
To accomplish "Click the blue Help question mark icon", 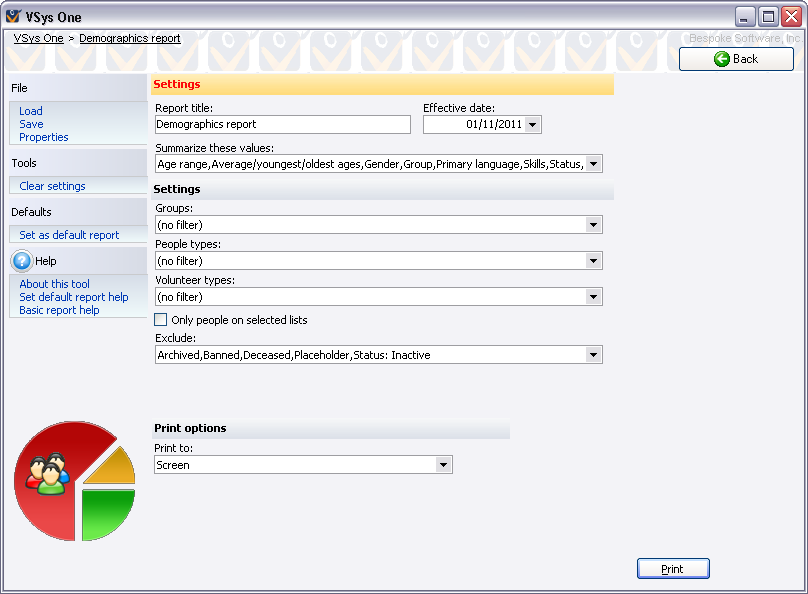I will (x=22, y=261).
